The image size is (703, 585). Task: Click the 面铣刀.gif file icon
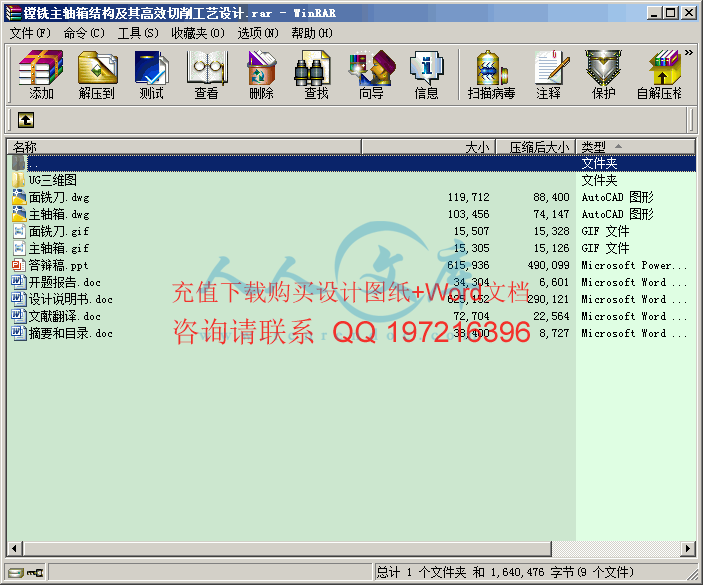point(18,231)
